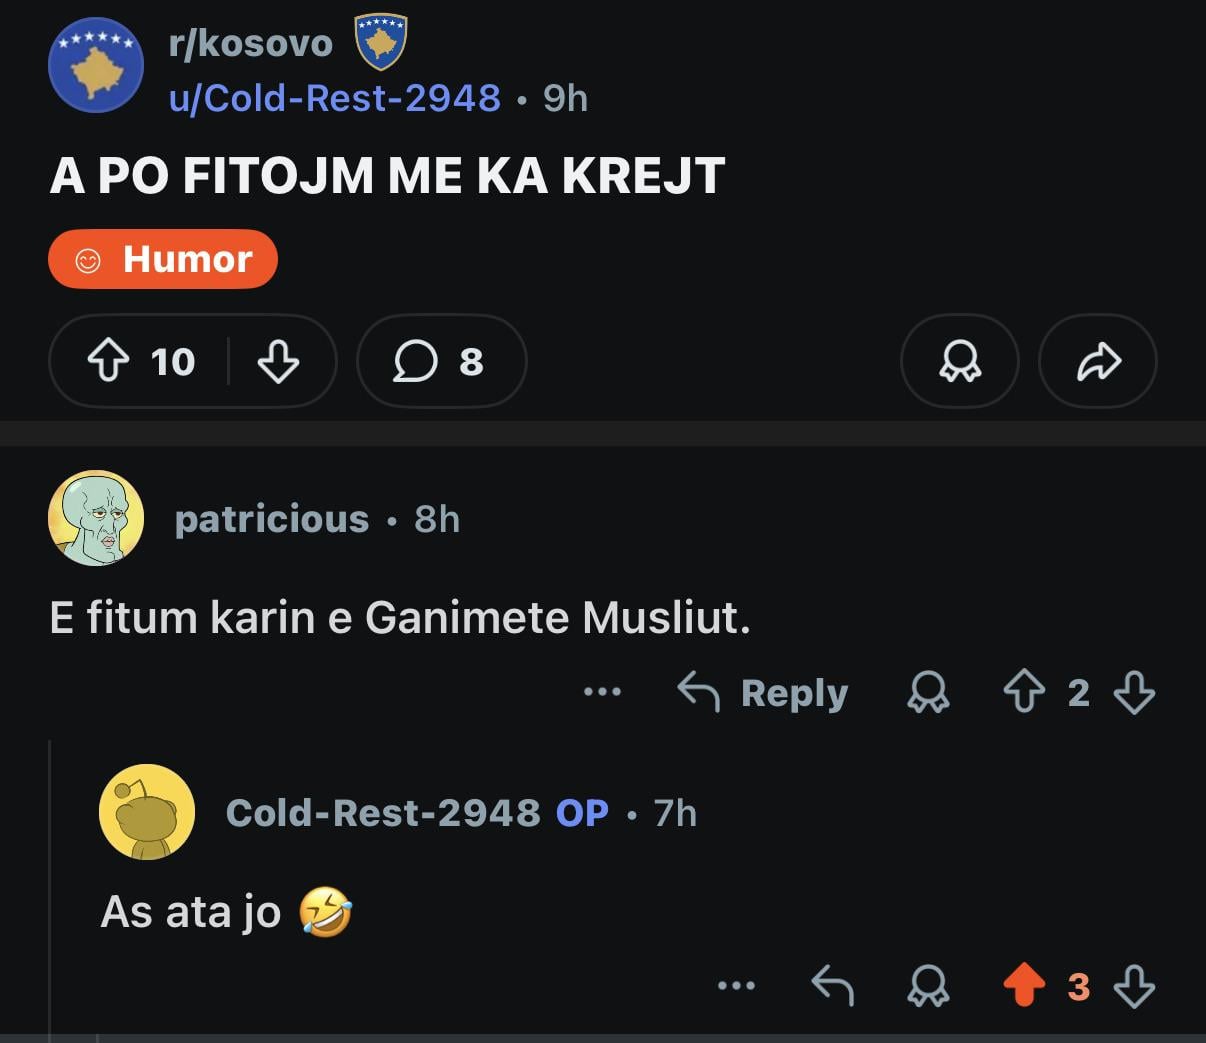The image size is (1206, 1043).
Task: Upvote the post with 10 points
Action: (x=108, y=361)
